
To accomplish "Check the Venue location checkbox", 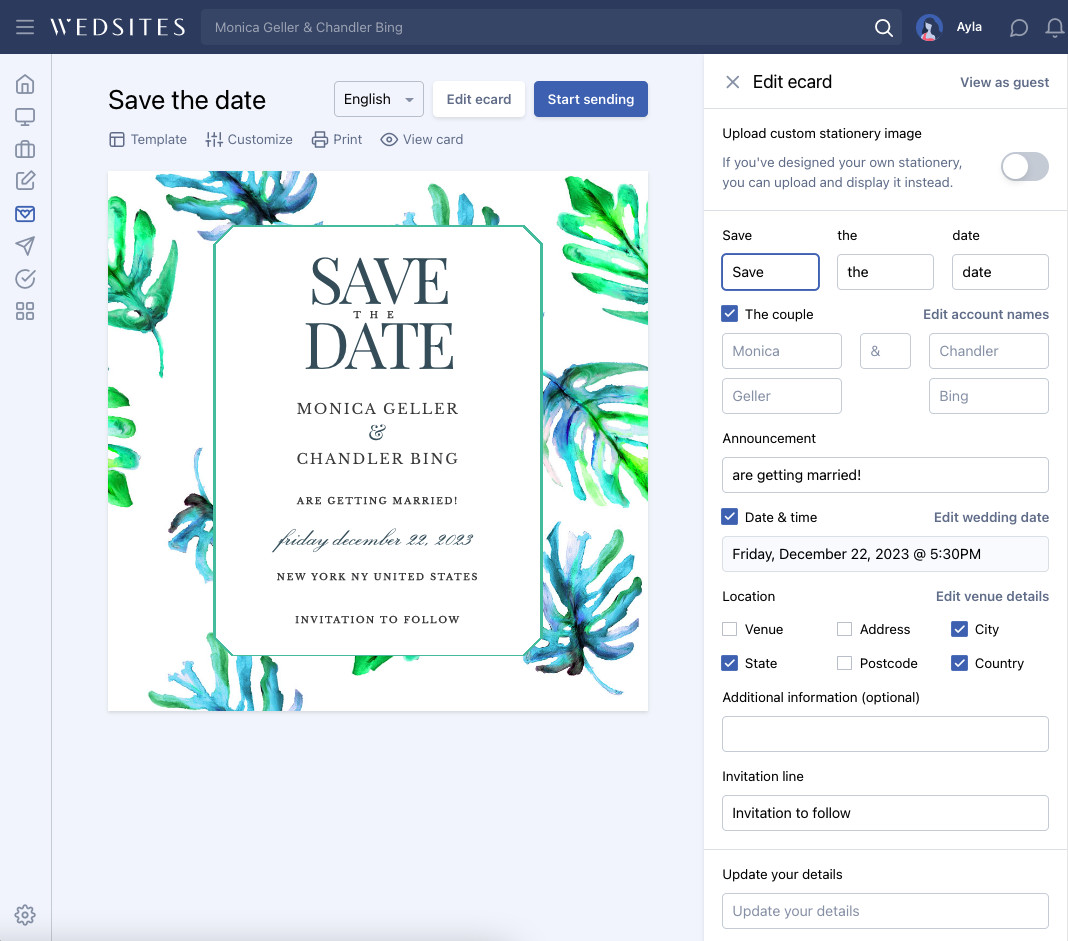I will [729, 629].
